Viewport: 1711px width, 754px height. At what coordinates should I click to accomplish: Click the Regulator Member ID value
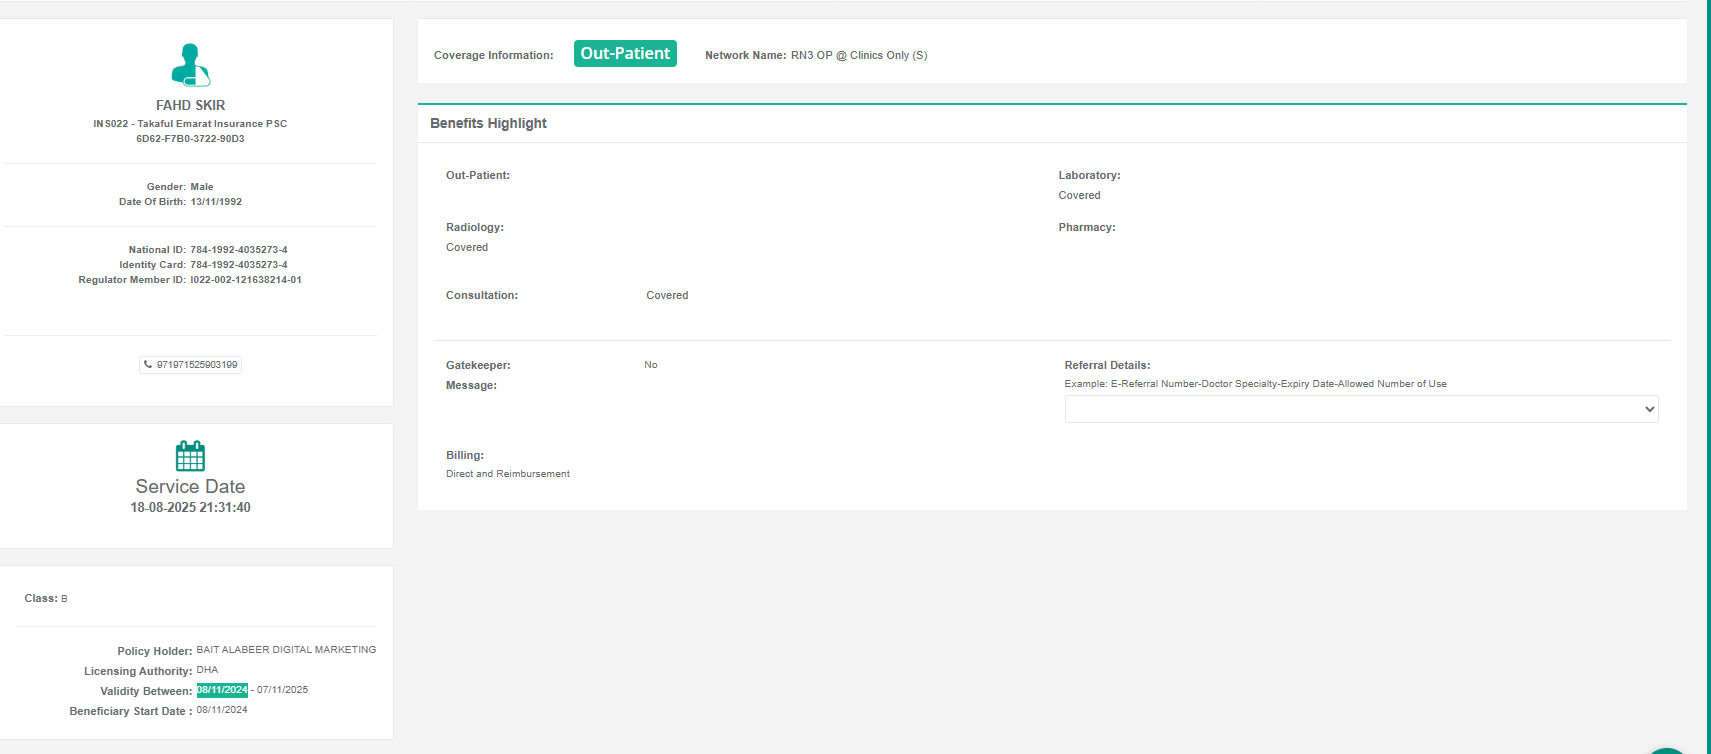246,280
